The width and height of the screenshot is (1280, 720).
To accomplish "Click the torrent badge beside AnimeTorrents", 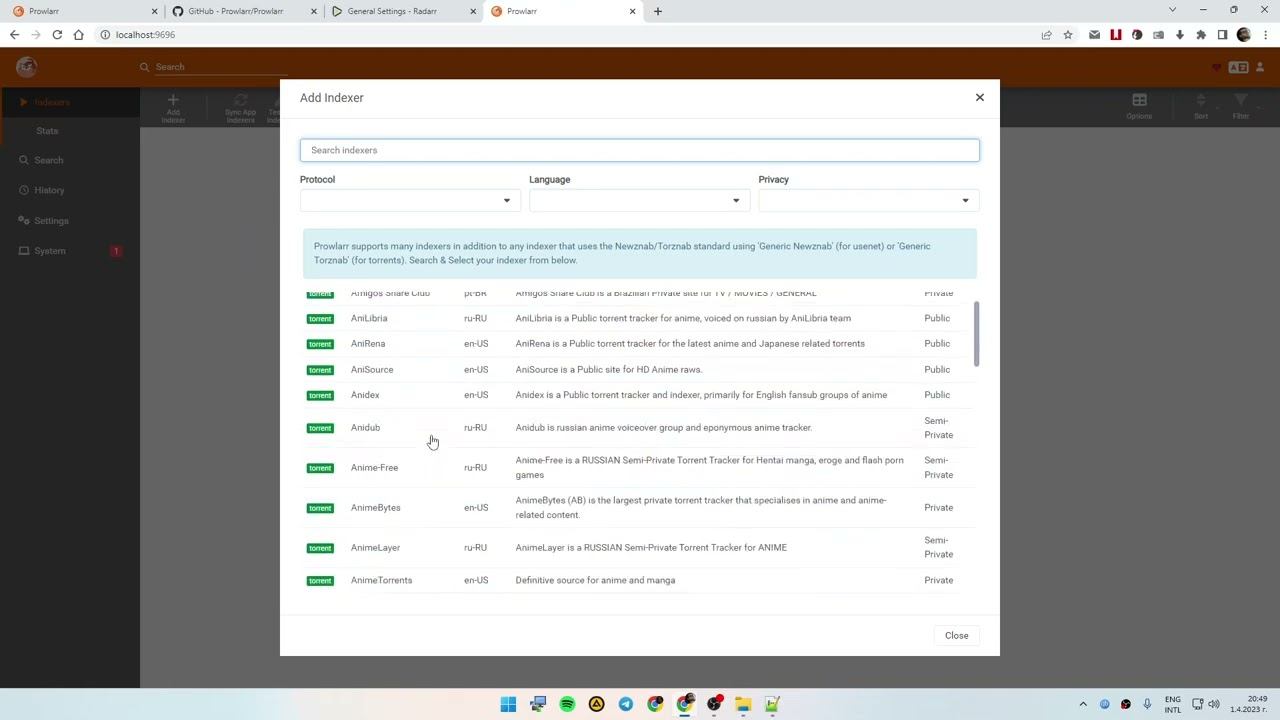I will tap(320, 581).
